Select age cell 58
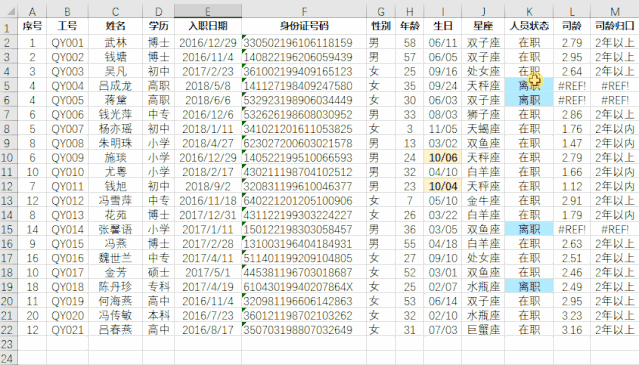 tap(410, 43)
